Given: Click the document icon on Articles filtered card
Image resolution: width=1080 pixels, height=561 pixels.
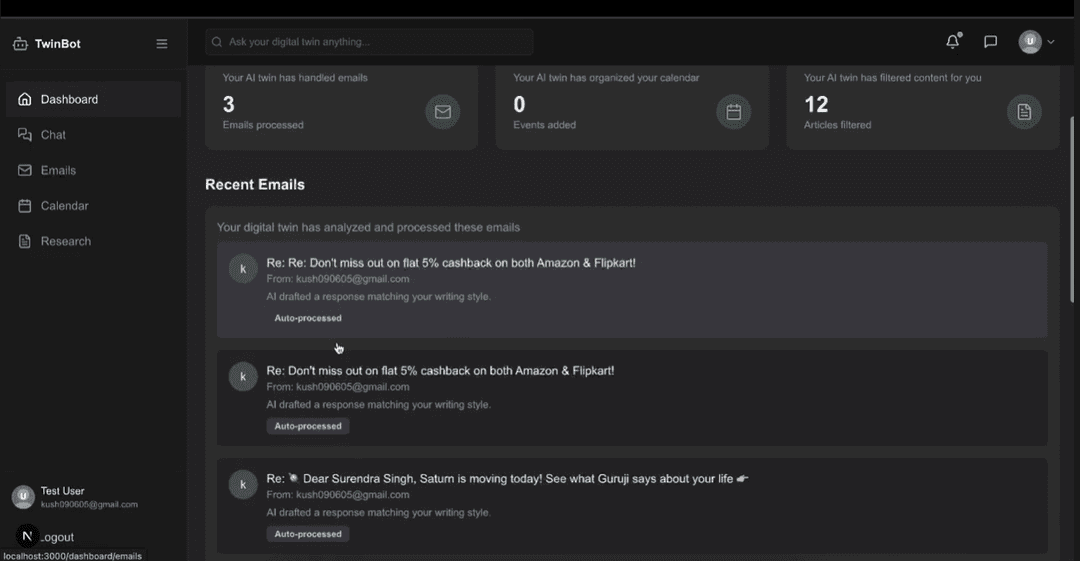Looking at the screenshot, I should point(1024,112).
